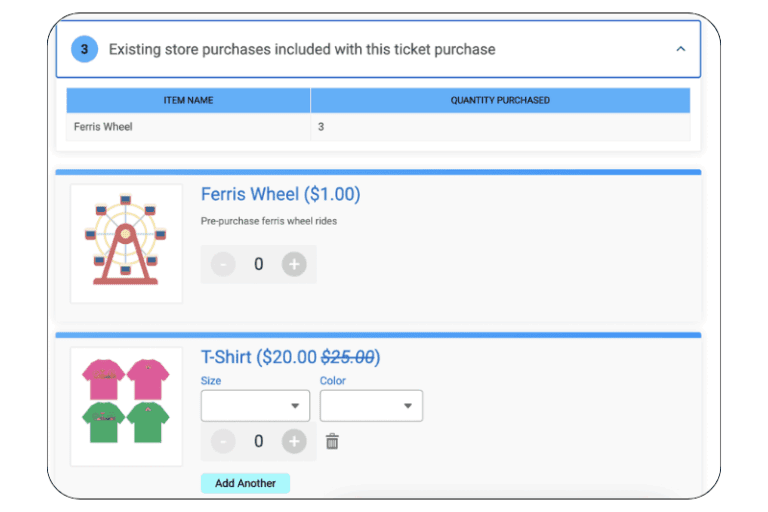Click the Ferris Wheel quantity value field

click(258, 265)
